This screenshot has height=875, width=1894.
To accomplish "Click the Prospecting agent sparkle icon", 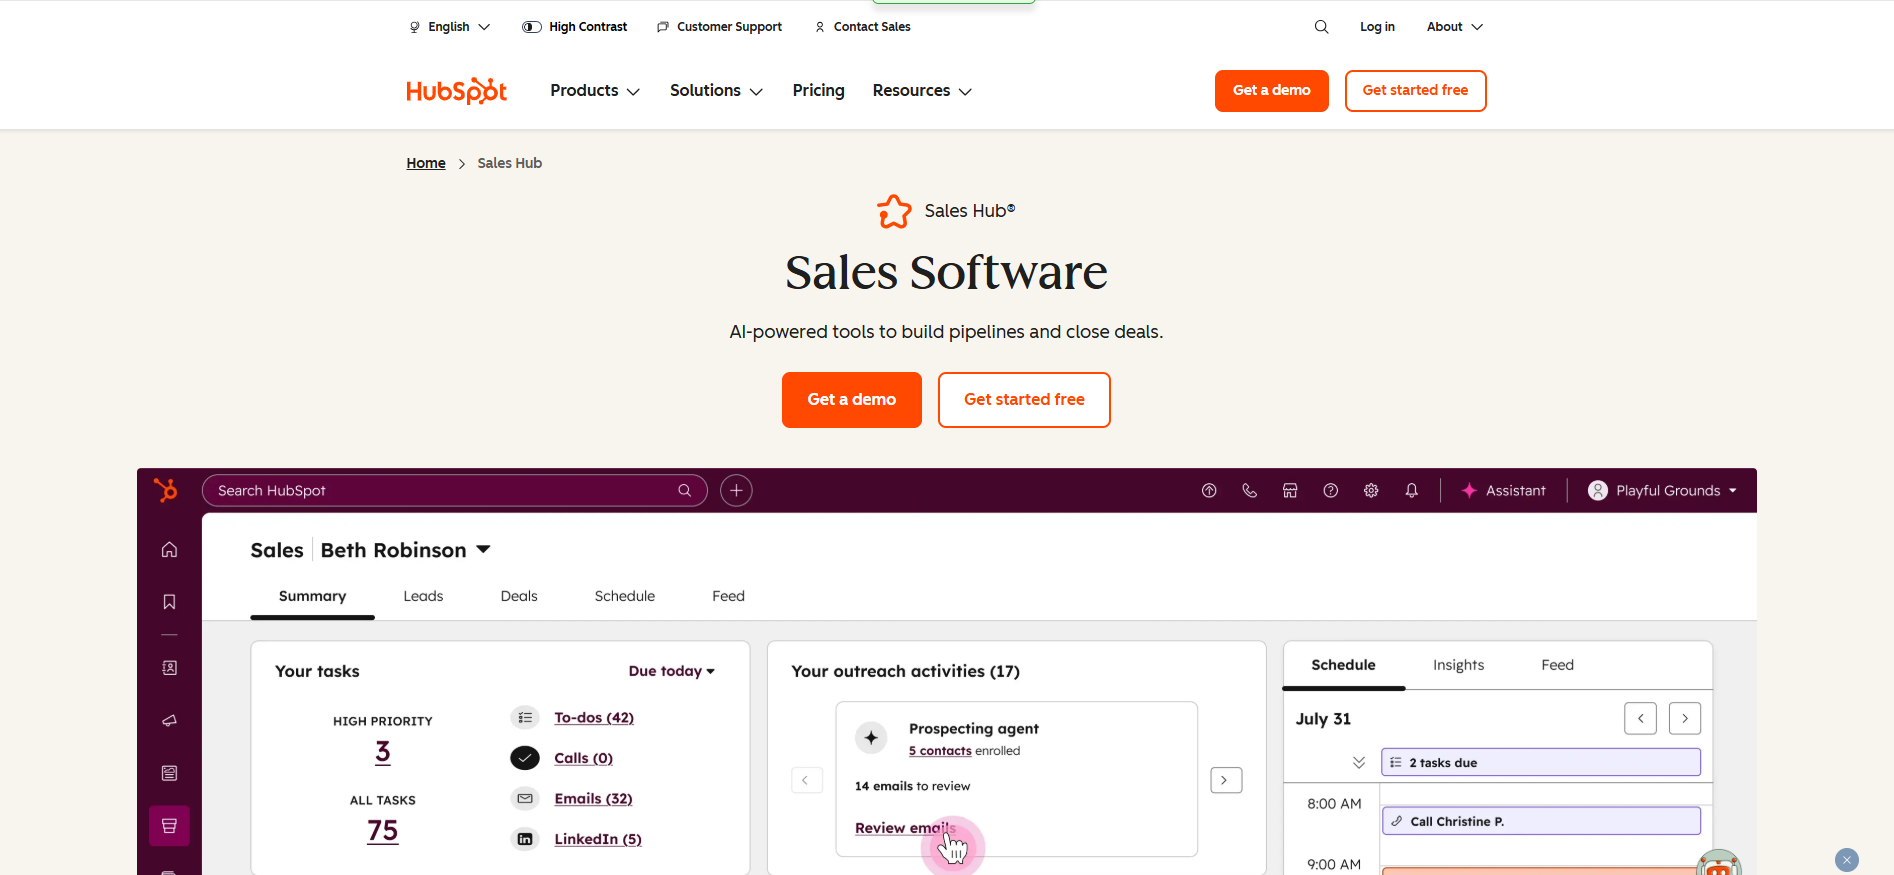I will tap(871, 737).
